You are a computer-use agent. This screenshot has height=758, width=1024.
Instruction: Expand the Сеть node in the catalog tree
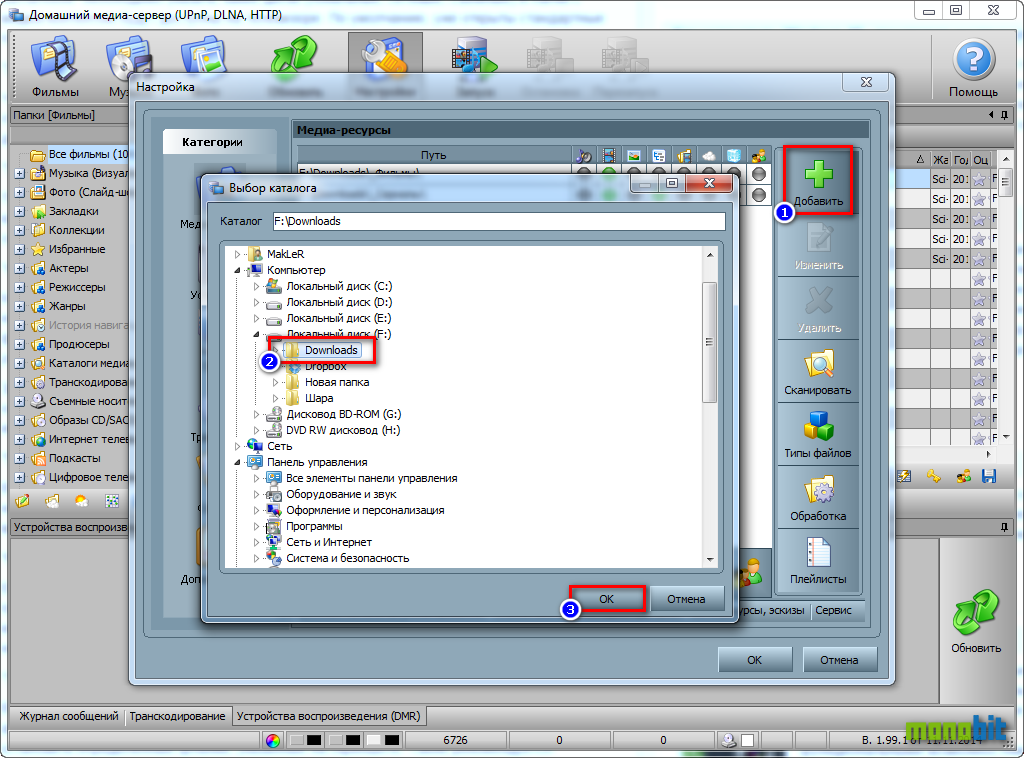tap(237, 446)
